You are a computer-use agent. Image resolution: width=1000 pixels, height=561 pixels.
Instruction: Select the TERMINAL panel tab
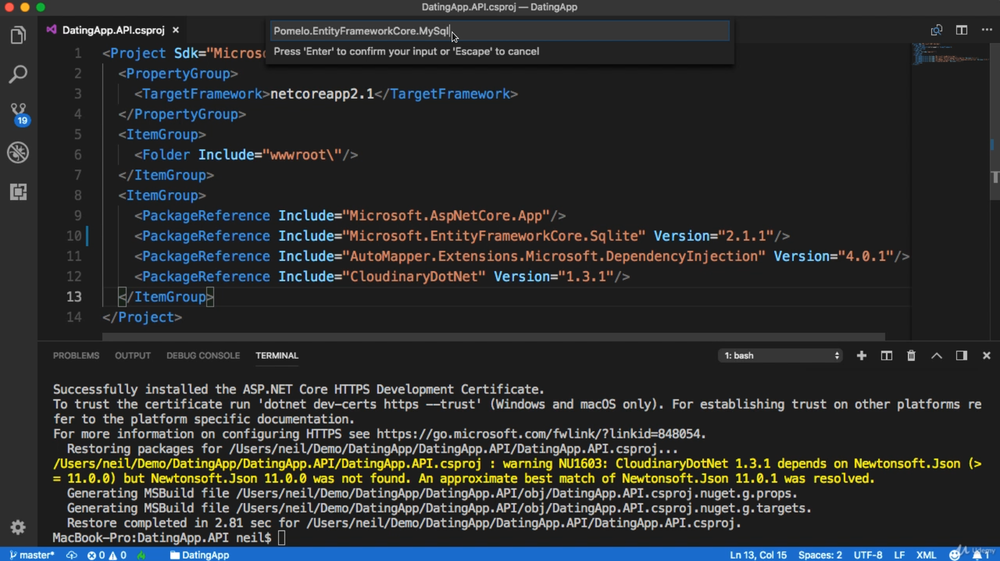coord(277,356)
